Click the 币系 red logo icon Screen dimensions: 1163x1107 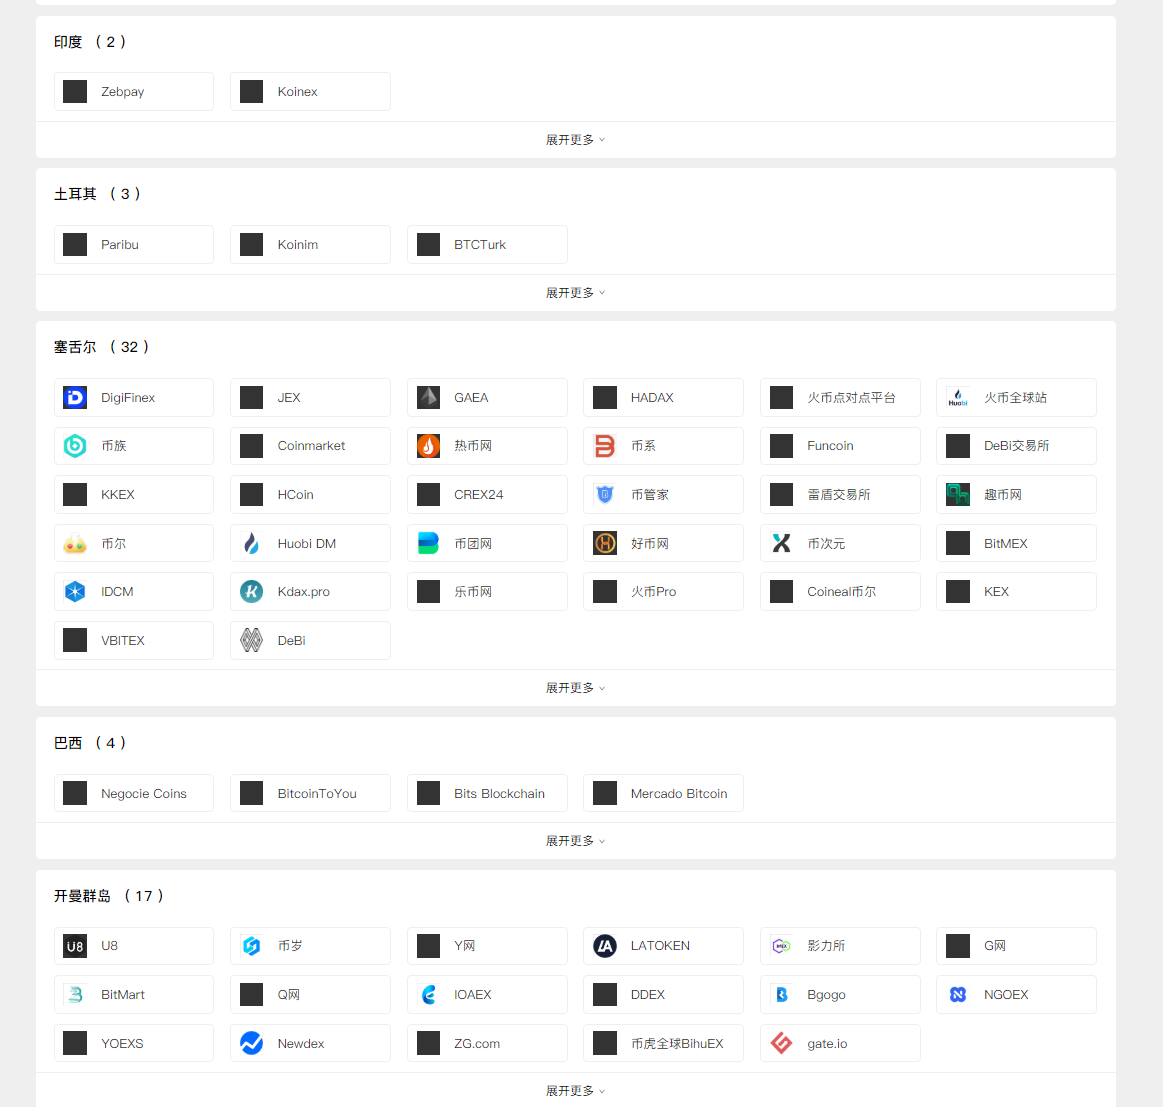605,446
